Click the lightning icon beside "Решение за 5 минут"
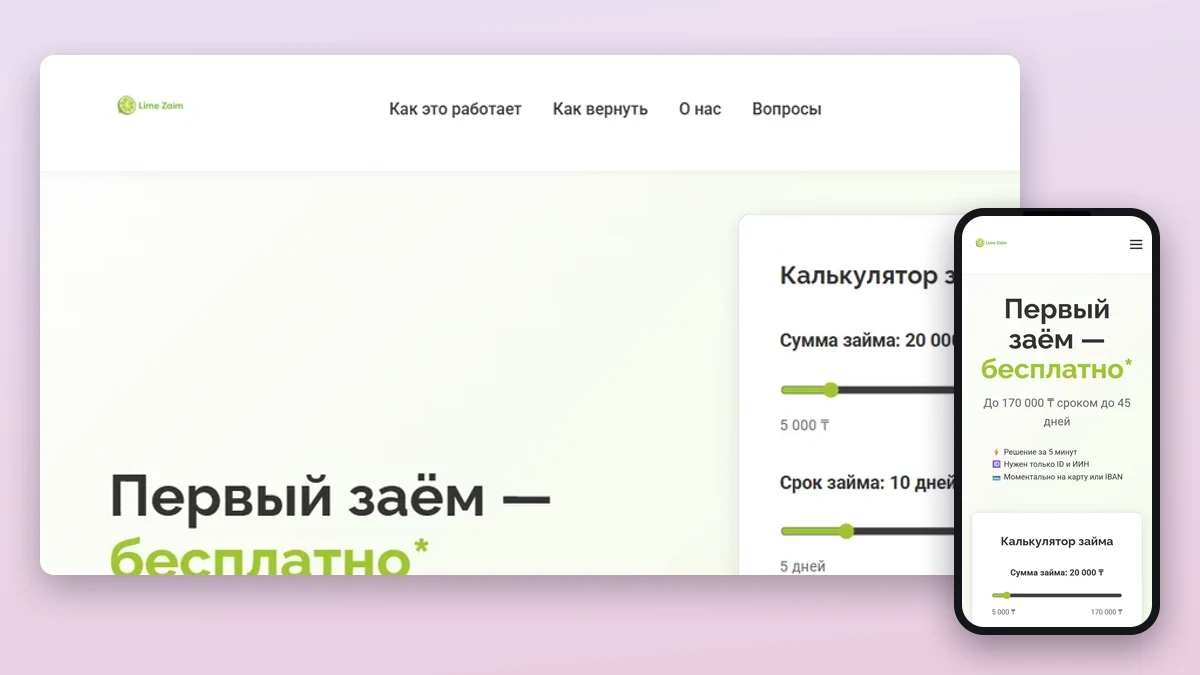1200x675 pixels. [x=996, y=452]
